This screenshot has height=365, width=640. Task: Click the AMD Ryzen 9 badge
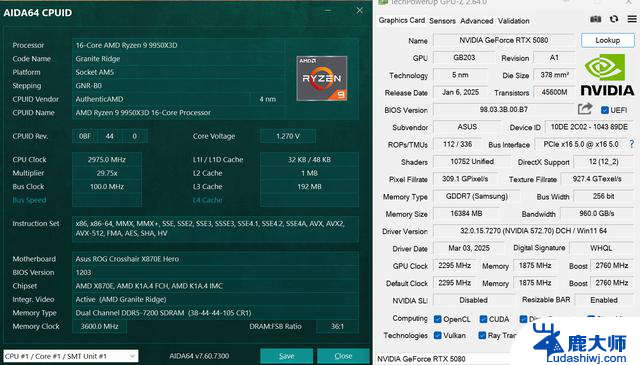click(x=322, y=78)
